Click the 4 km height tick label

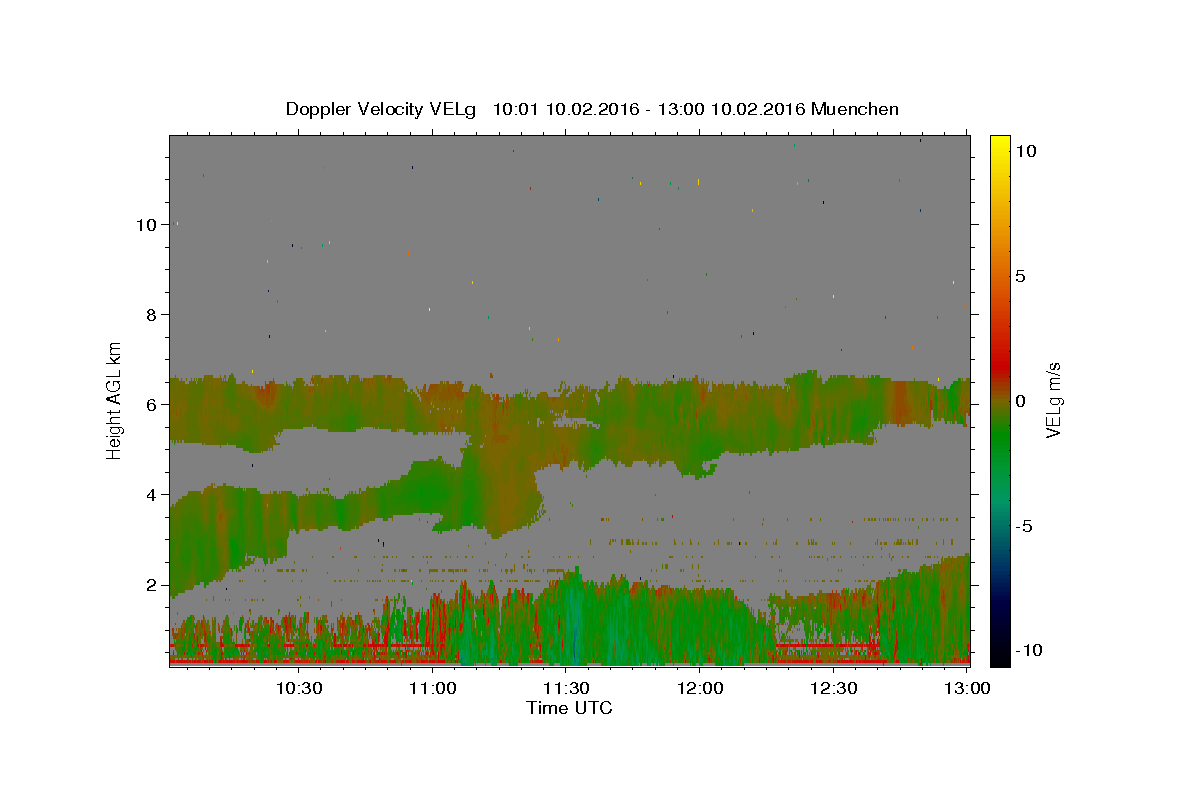pyautogui.click(x=151, y=495)
